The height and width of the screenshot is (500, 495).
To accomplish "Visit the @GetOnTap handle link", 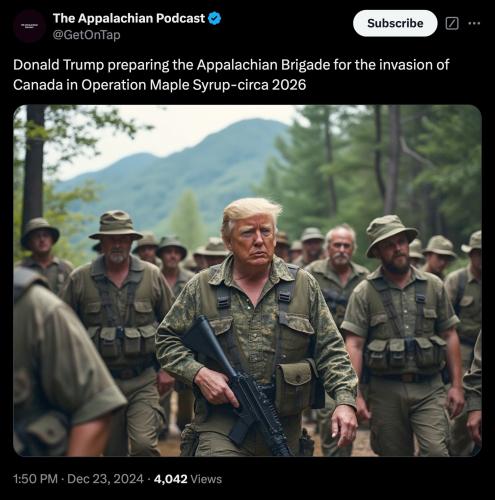I will point(87,35).
